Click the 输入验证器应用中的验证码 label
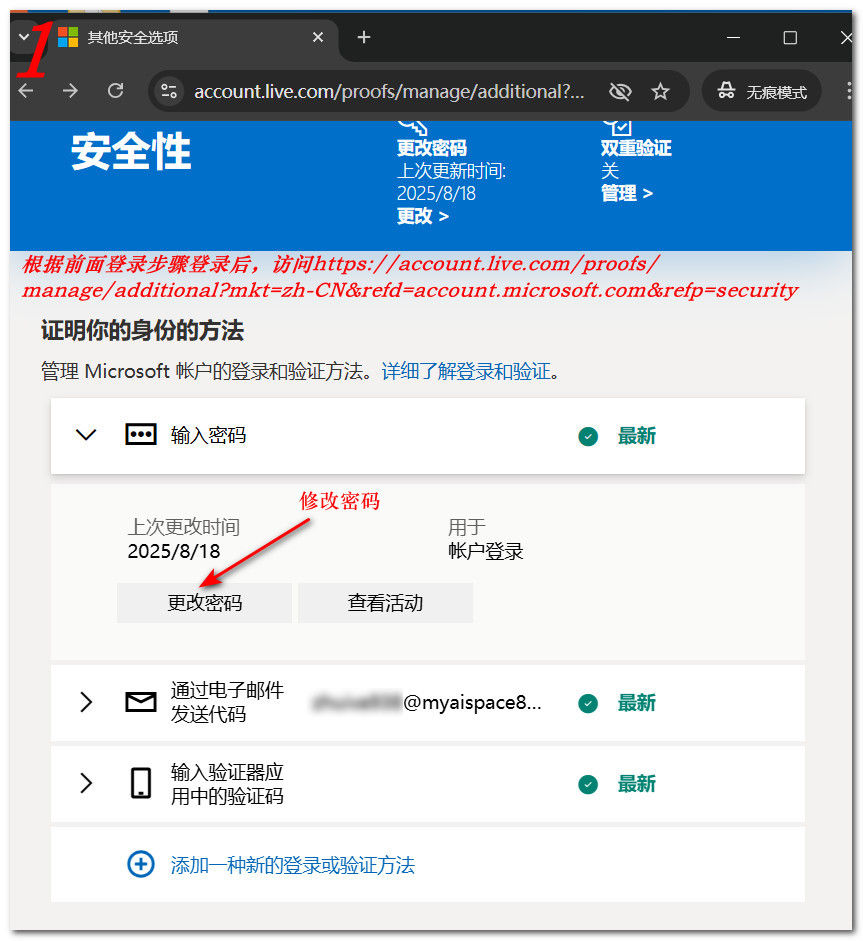The image size is (863, 941). 227,784
